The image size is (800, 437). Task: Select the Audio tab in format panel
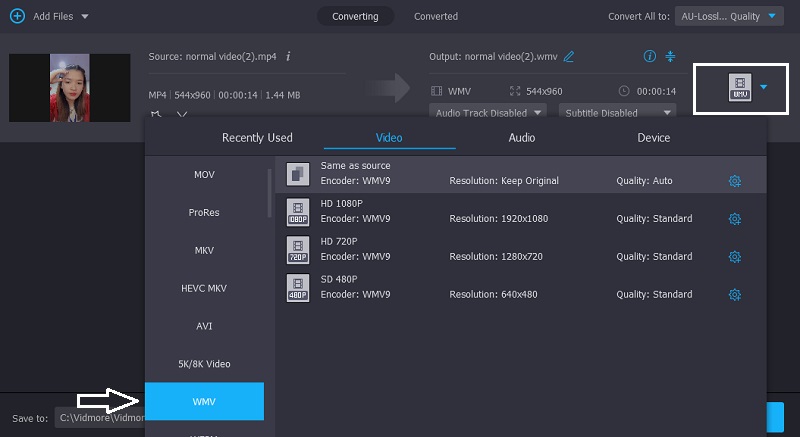click(x=521, y=138)
